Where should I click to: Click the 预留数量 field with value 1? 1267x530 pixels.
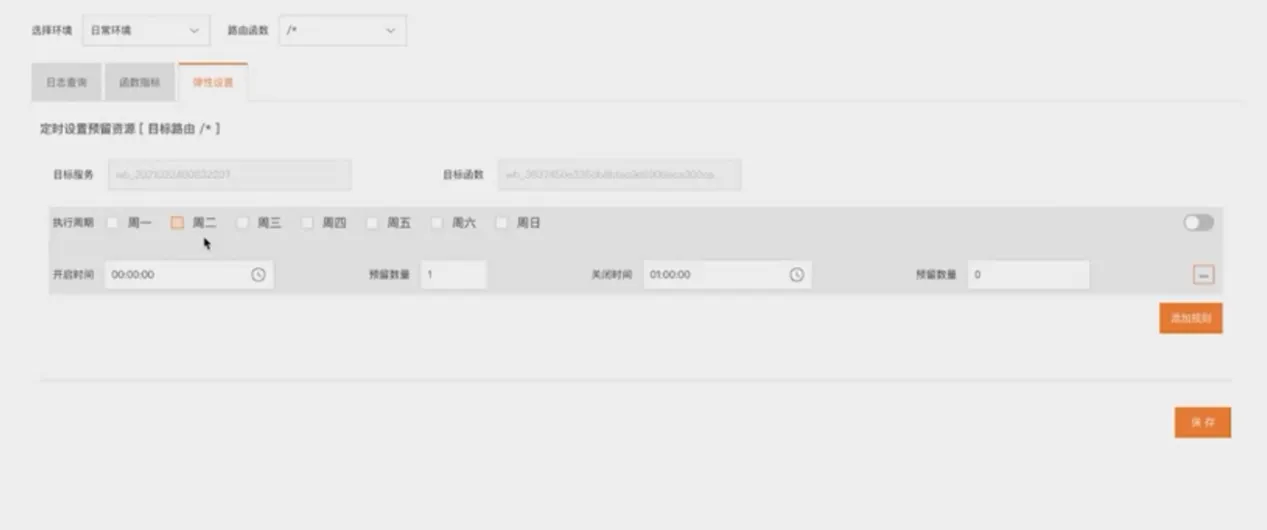coord(453,275)
